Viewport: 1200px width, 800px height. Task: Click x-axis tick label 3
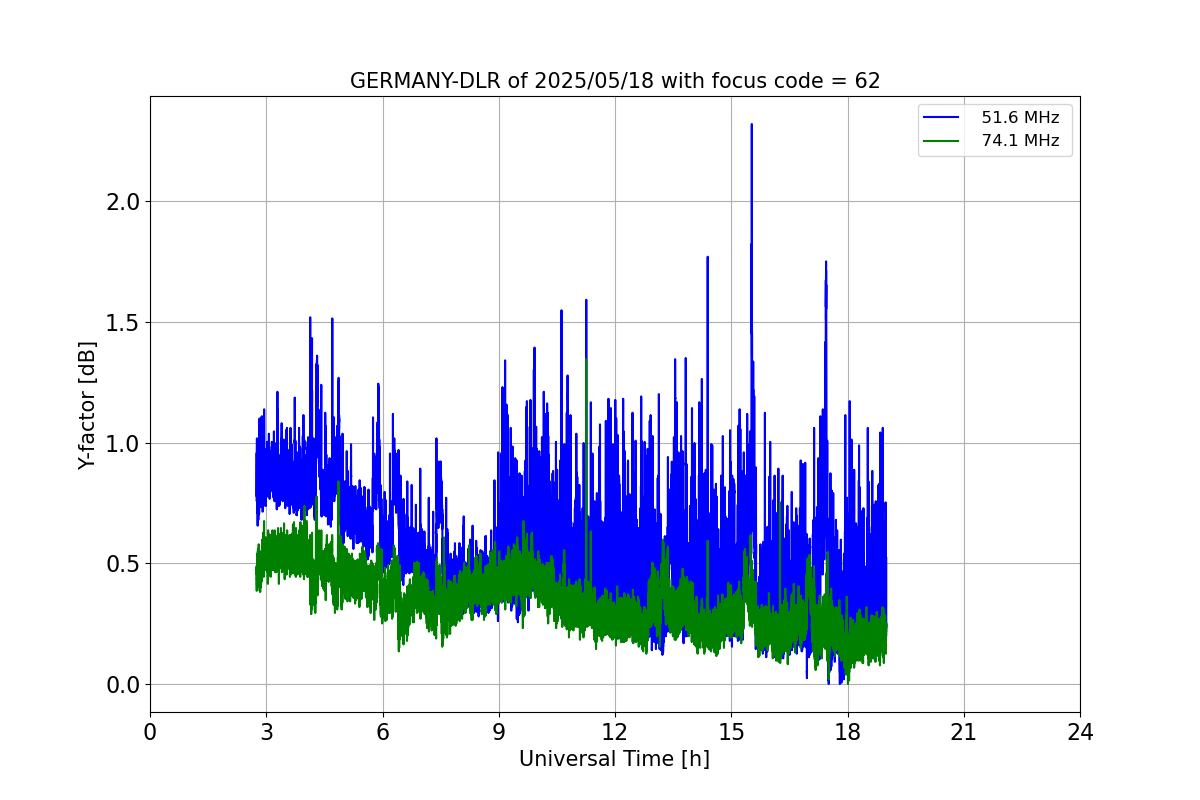[266, 732]
